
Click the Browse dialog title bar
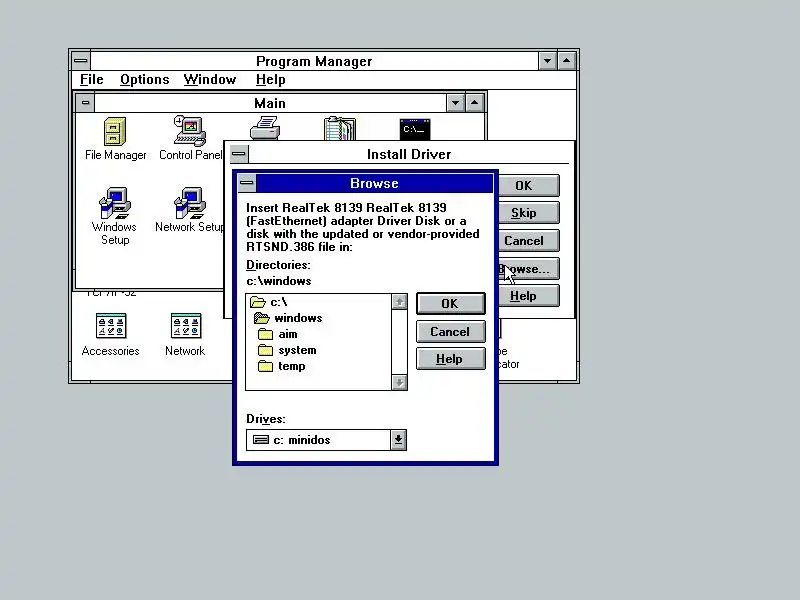(374, 183)
